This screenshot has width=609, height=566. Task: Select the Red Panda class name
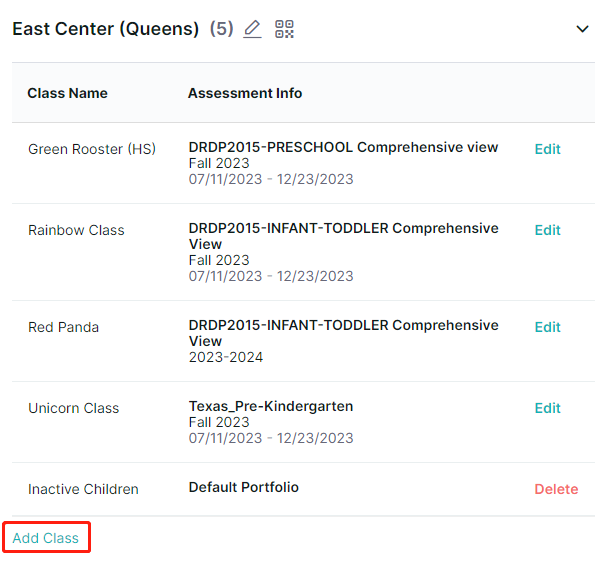63,327
